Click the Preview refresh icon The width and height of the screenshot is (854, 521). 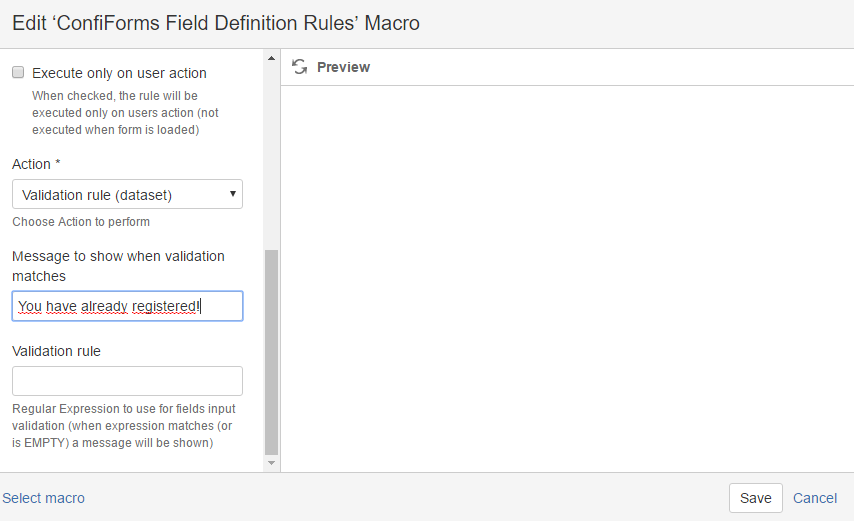(x=300, y=66)
